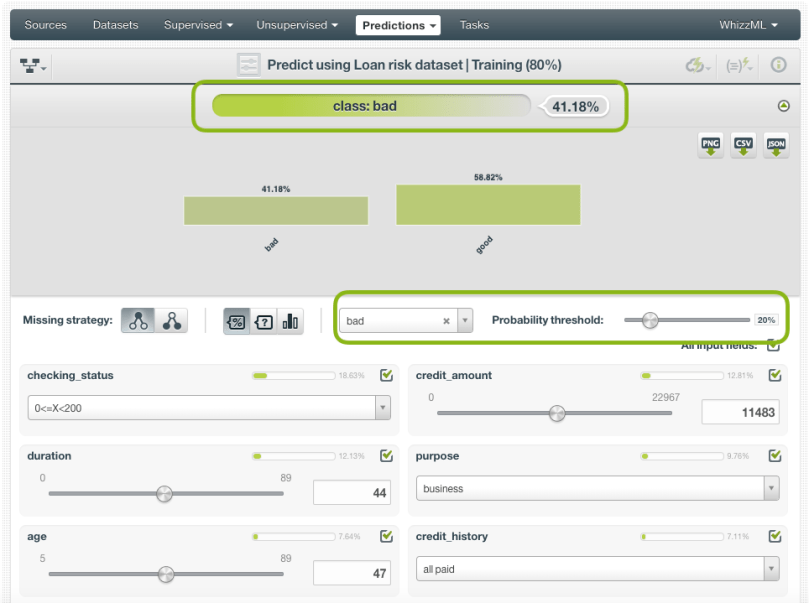809x603 pixels.
Task: Export the prediction as JSON
Action: 776,145
